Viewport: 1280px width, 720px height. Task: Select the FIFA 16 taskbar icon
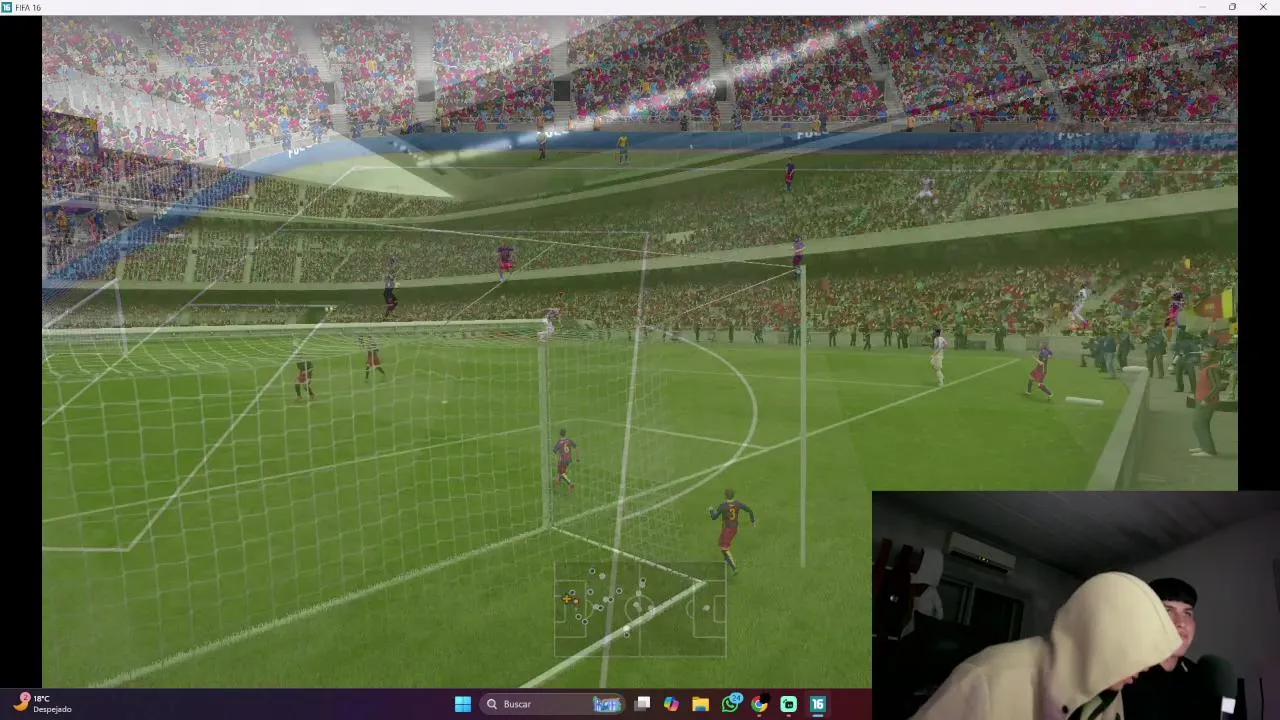click(817, 704)
